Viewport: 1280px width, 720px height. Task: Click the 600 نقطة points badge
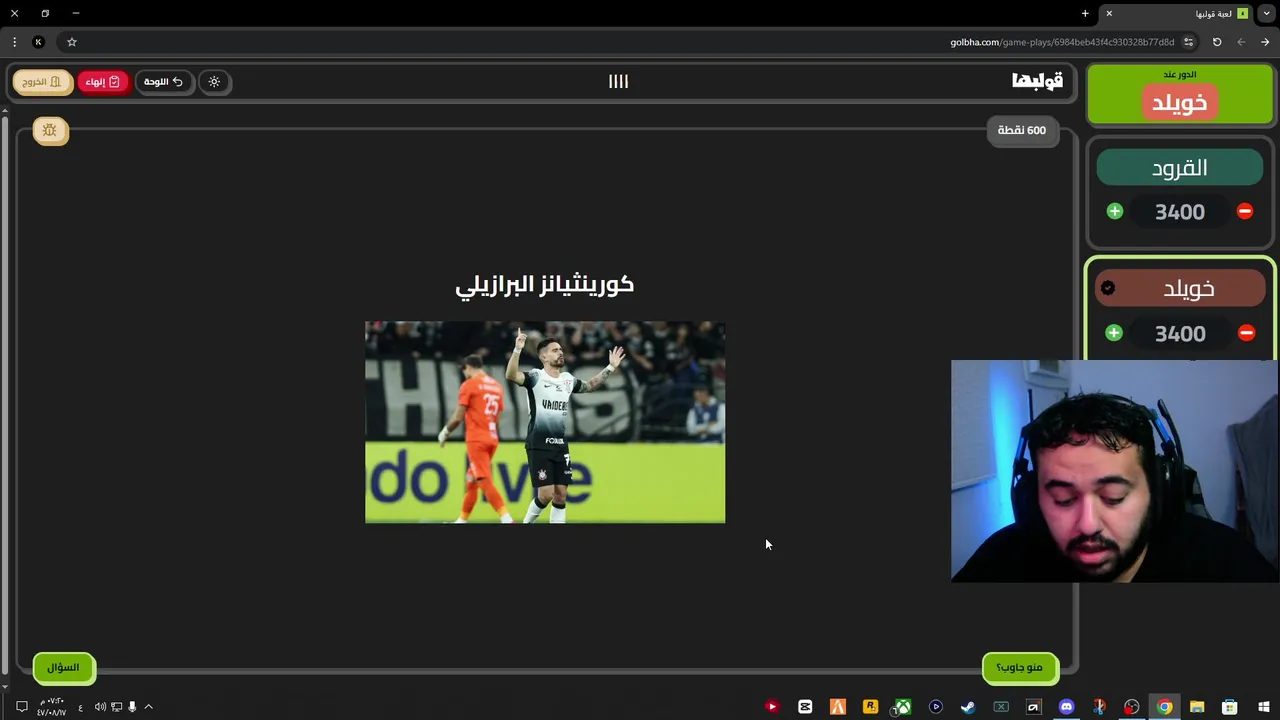click(1022, 130)
